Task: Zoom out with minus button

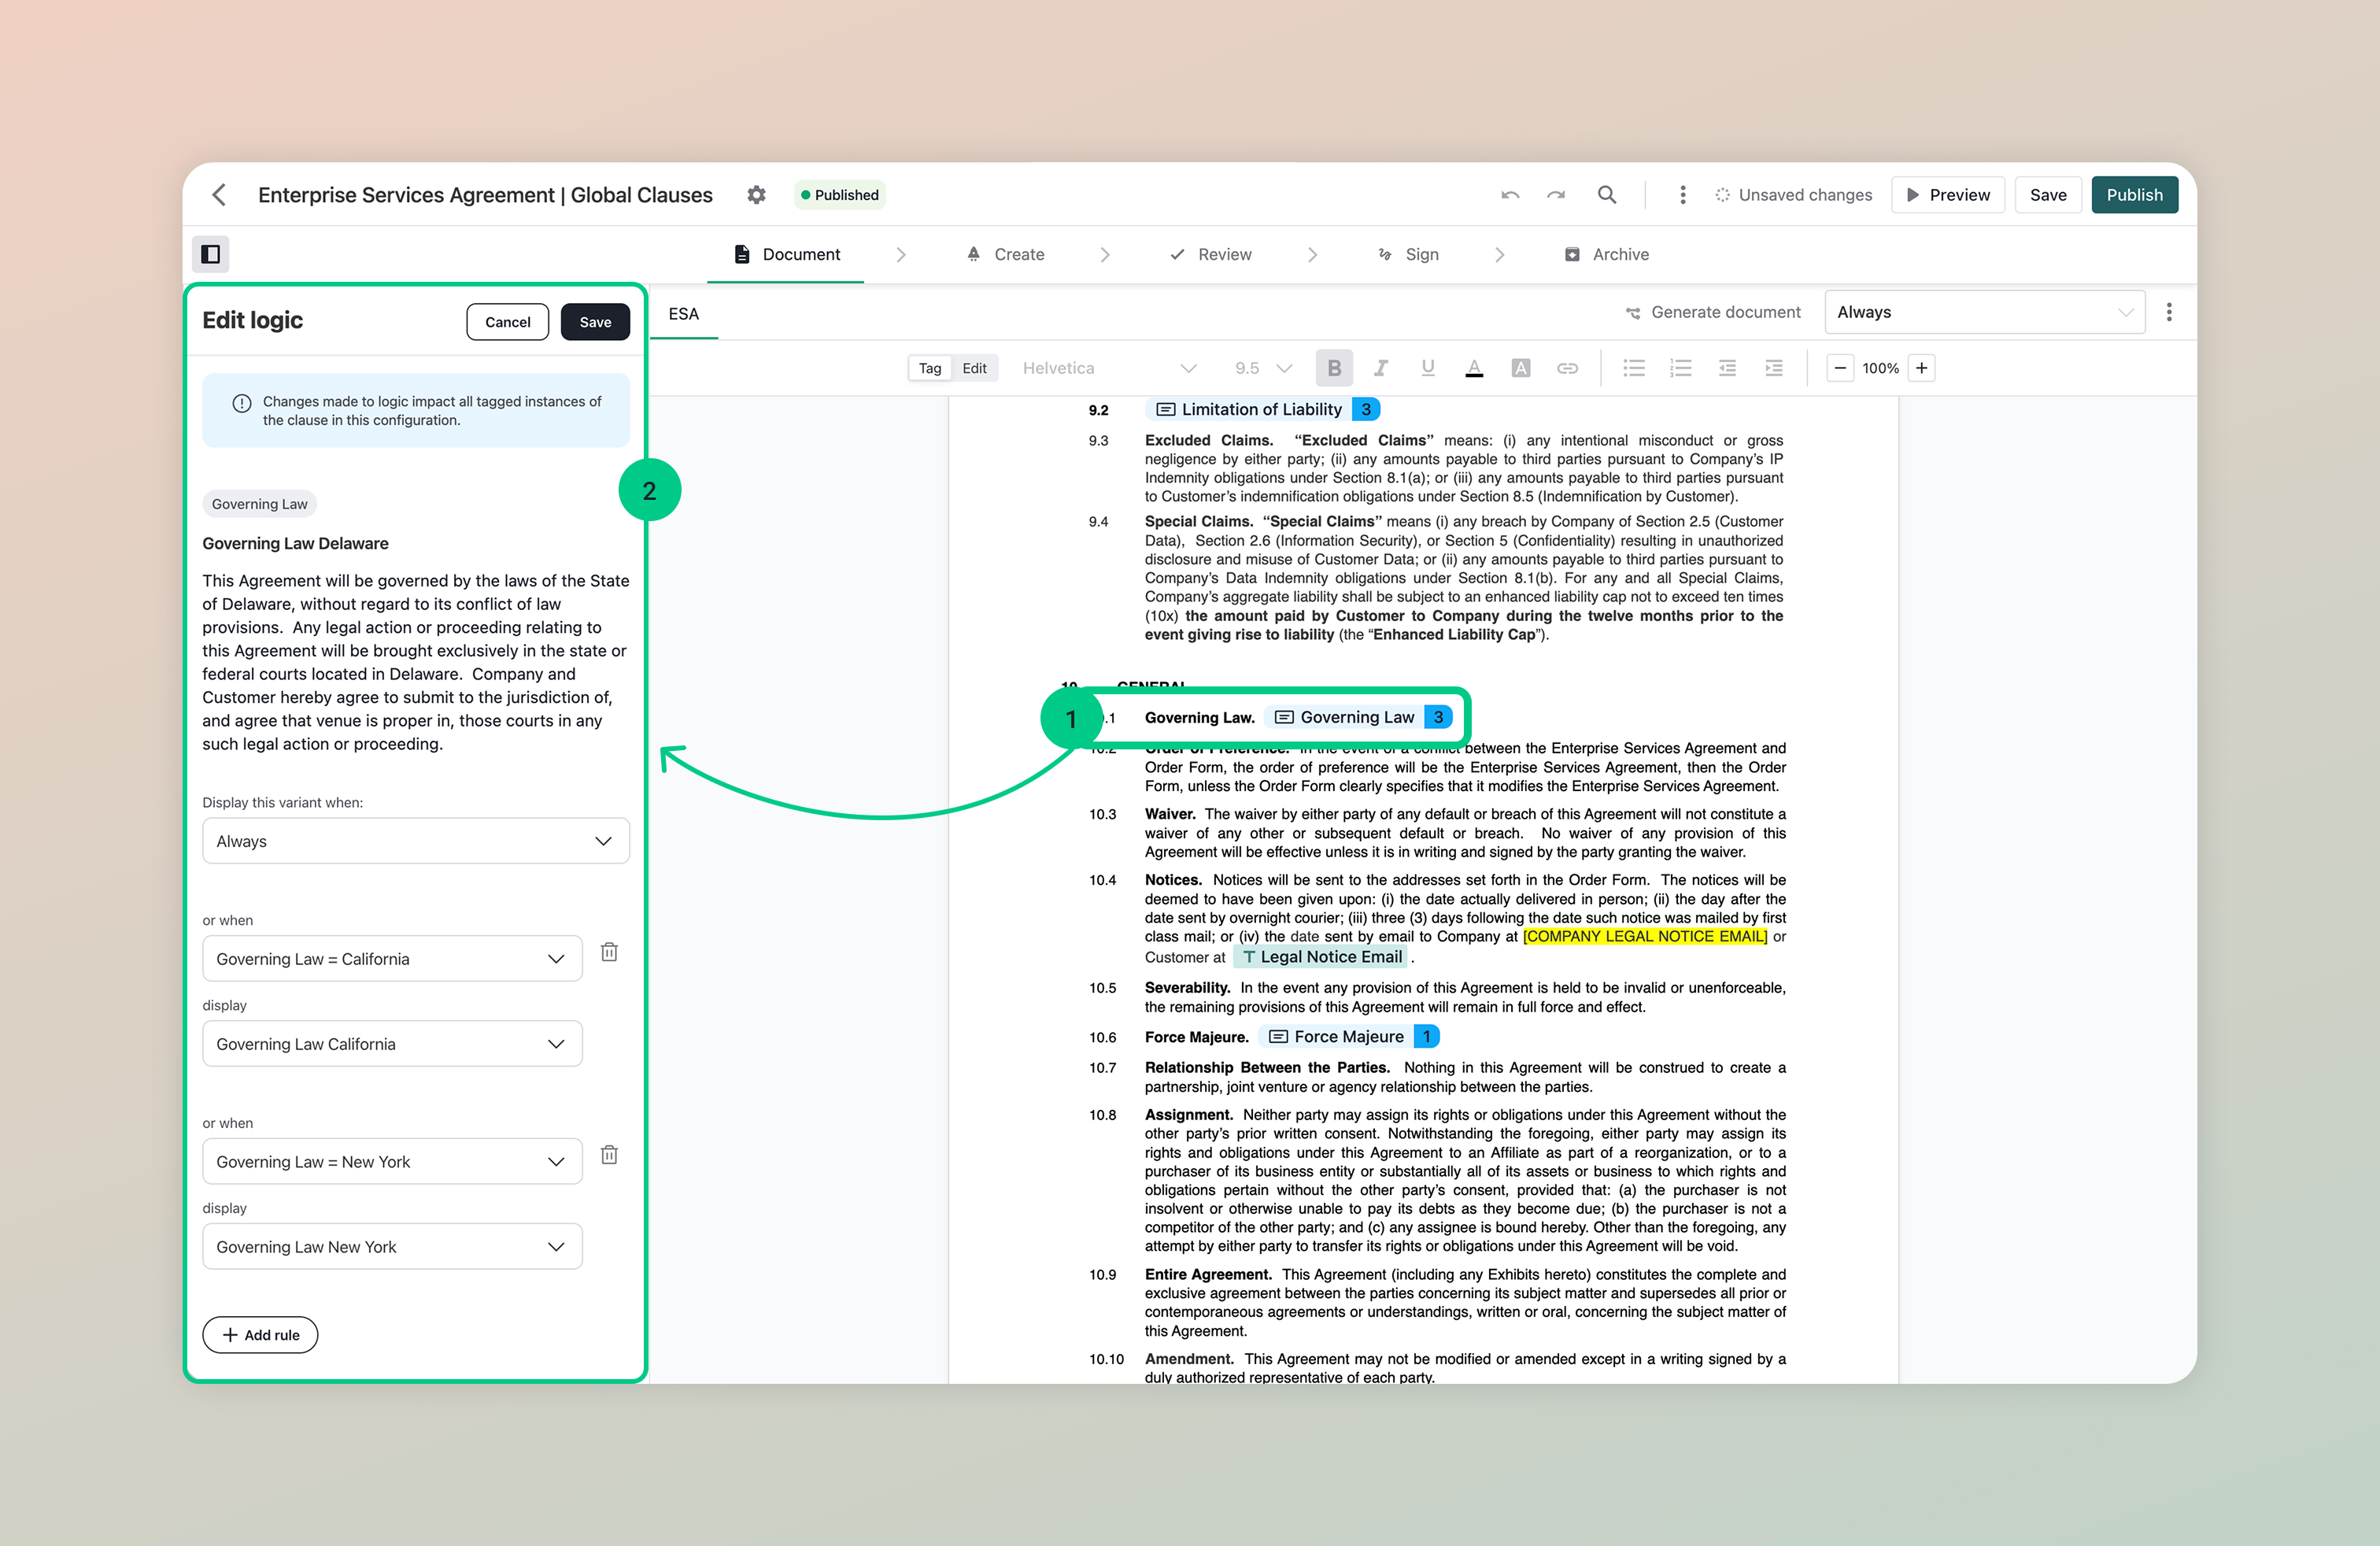Action: (1840, 368)
